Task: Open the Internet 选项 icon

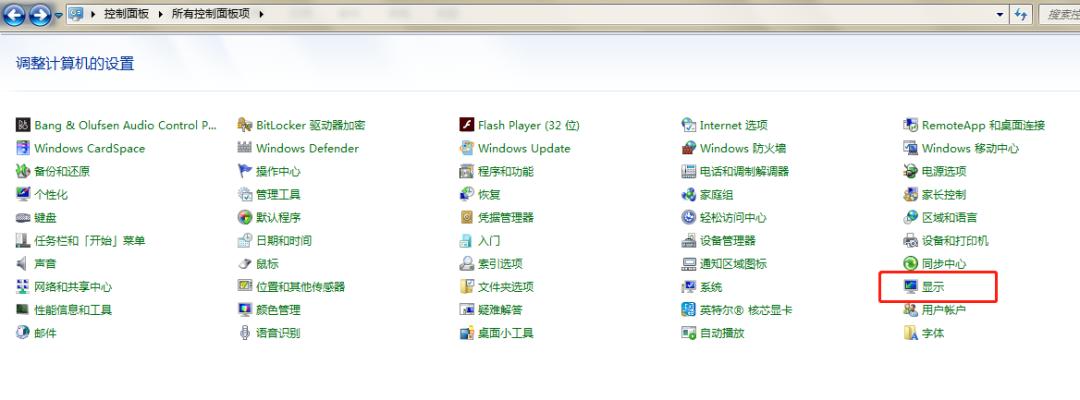Action: (689, 125)
